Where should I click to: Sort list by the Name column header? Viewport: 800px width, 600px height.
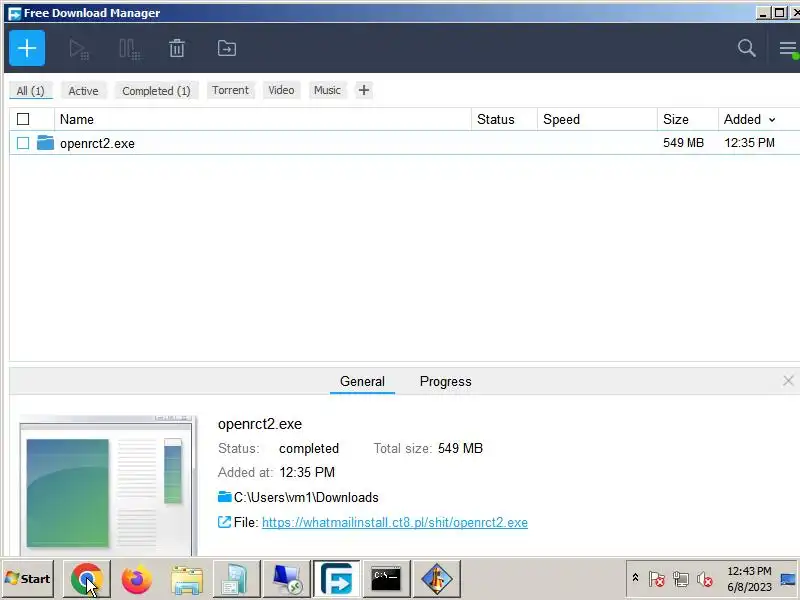(263, 119)
